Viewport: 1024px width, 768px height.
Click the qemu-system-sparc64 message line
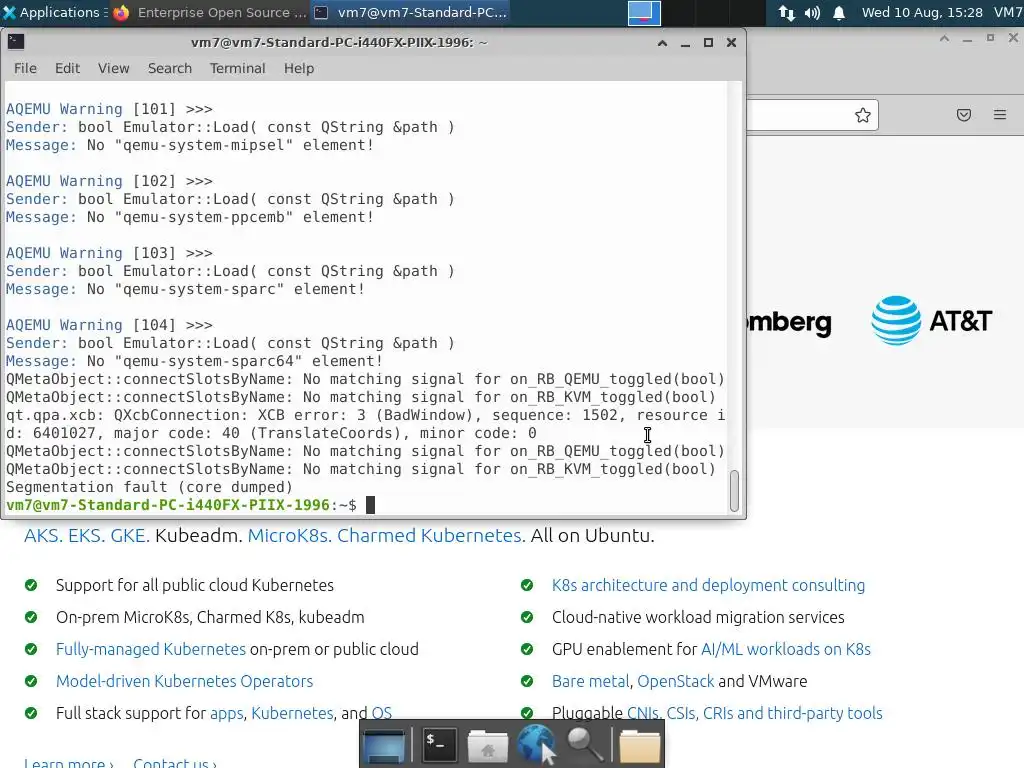click(x=194, y=361)
